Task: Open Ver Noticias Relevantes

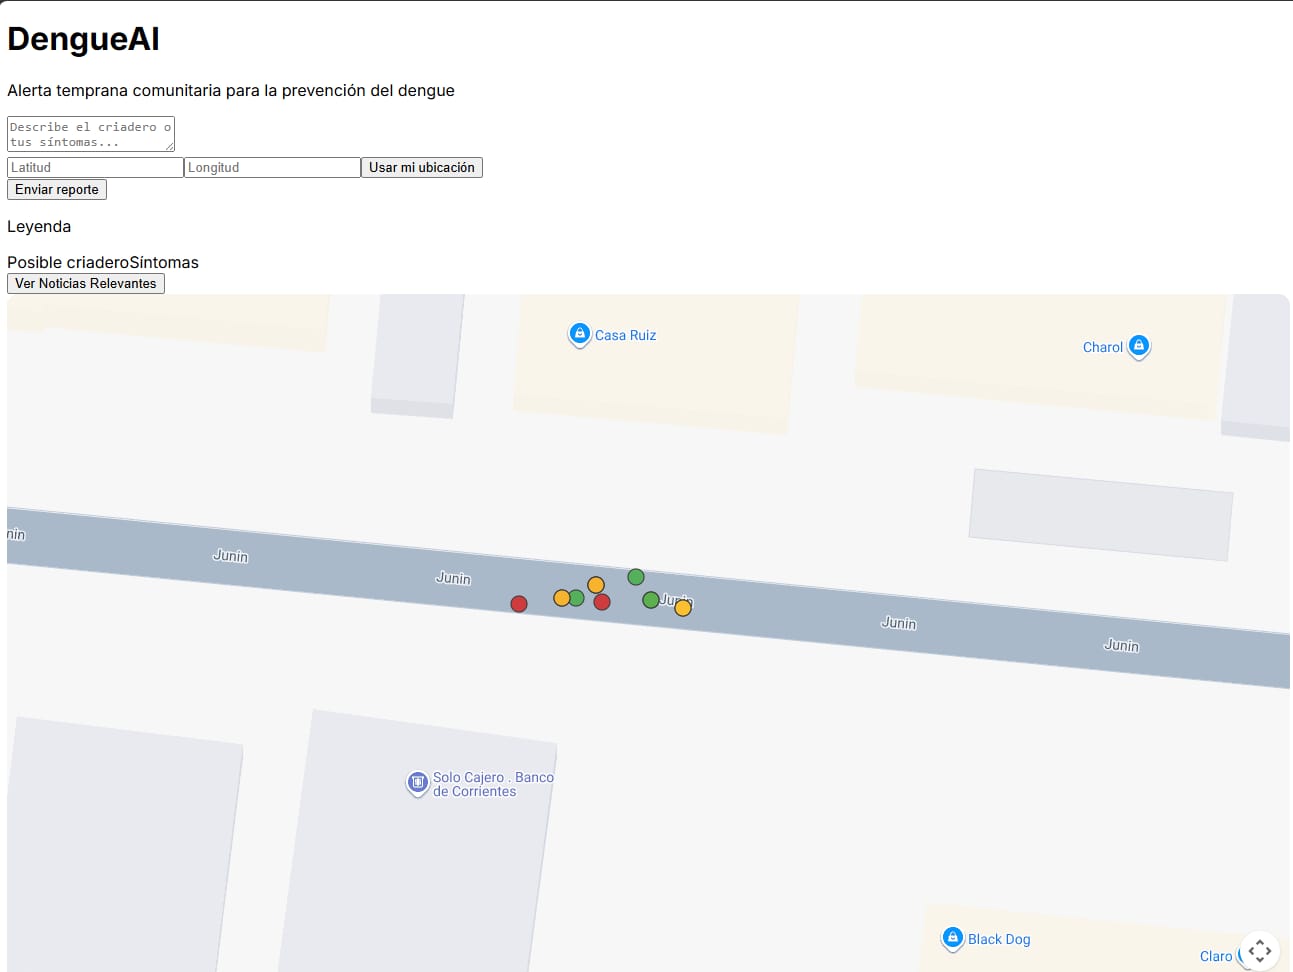Action: (86, 284)
